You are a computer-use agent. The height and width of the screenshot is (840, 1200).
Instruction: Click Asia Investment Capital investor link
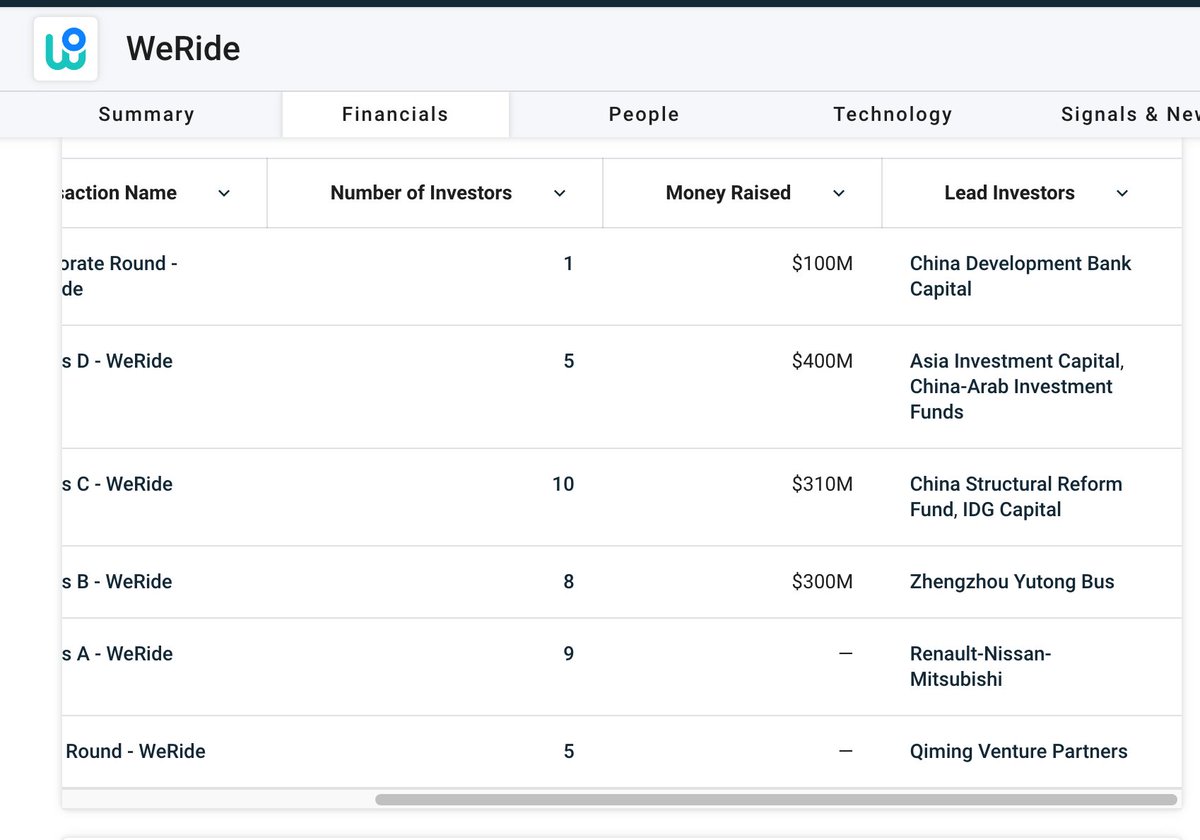pos(1016,361)
